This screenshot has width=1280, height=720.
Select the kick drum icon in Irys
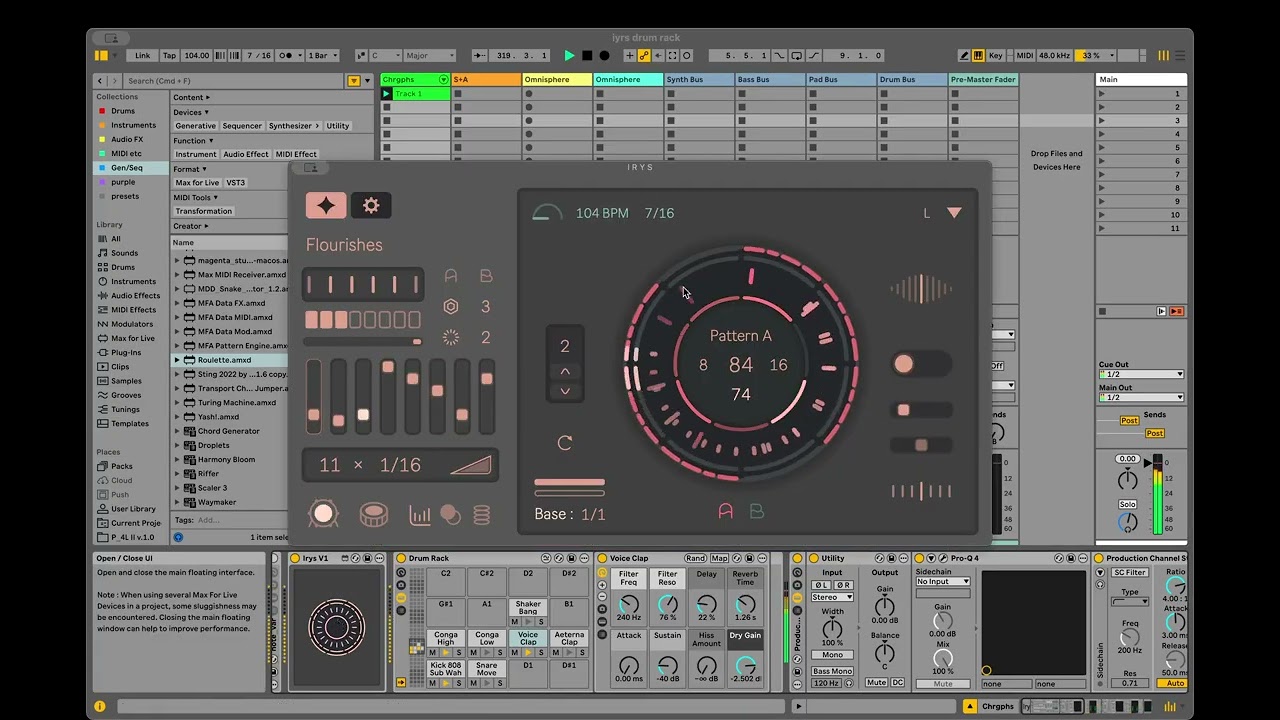click(322, 514)
